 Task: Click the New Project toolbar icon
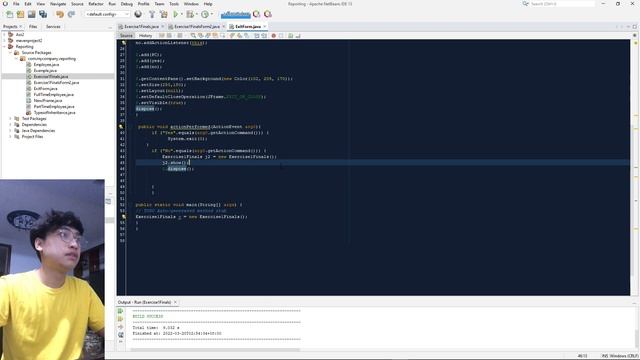pyautogui.click(x=20, y=14)
